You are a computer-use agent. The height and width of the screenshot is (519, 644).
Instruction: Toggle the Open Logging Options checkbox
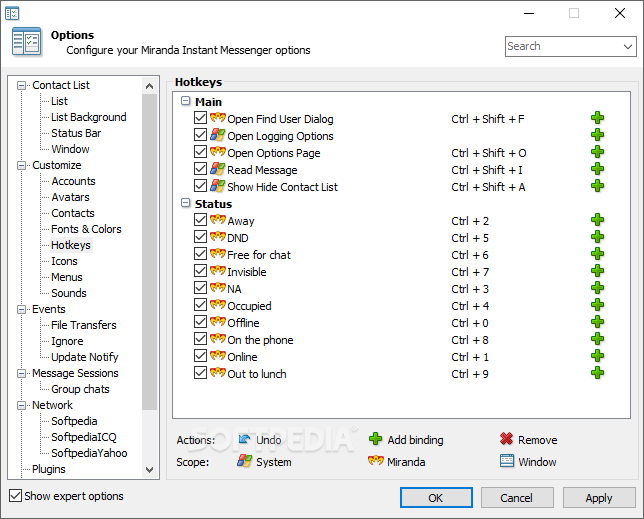tap(200, 135)
